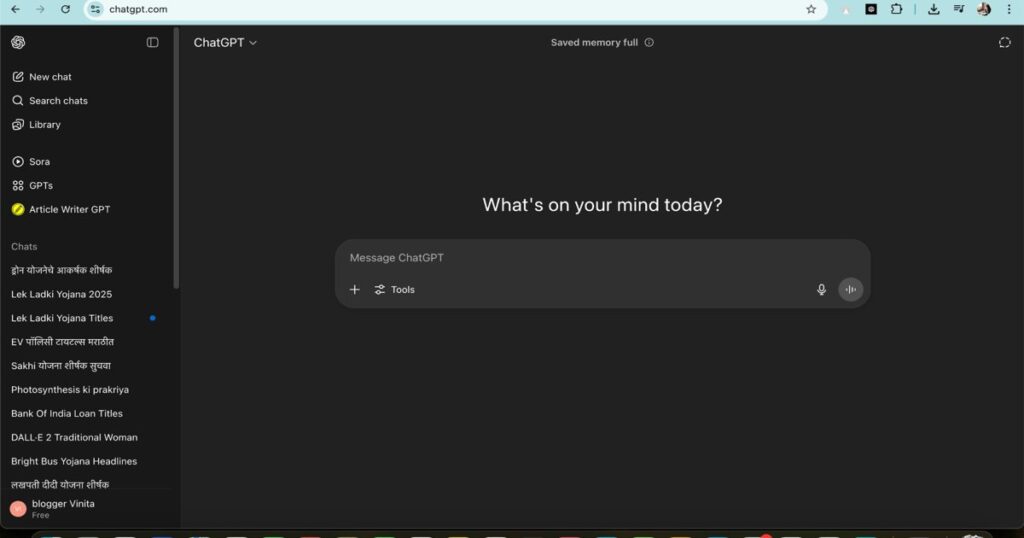Start a New chat
Image resolution: width=1024 pixels, height=538 pixels.
click(42, 76)
